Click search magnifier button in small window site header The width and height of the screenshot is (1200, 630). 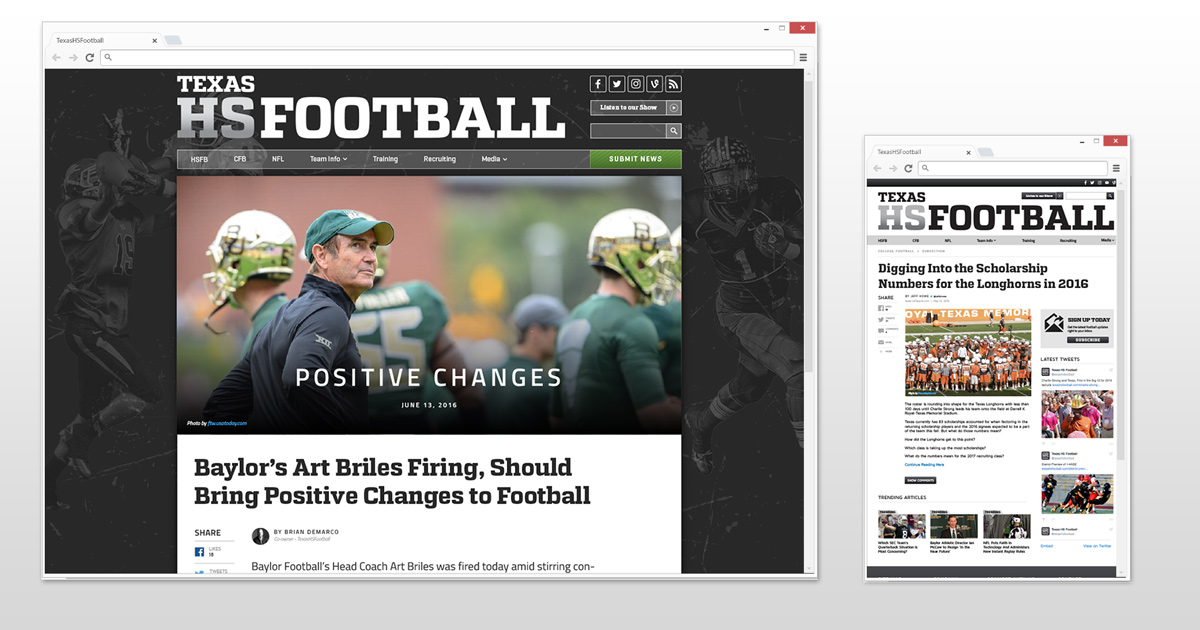point(1110,196)
